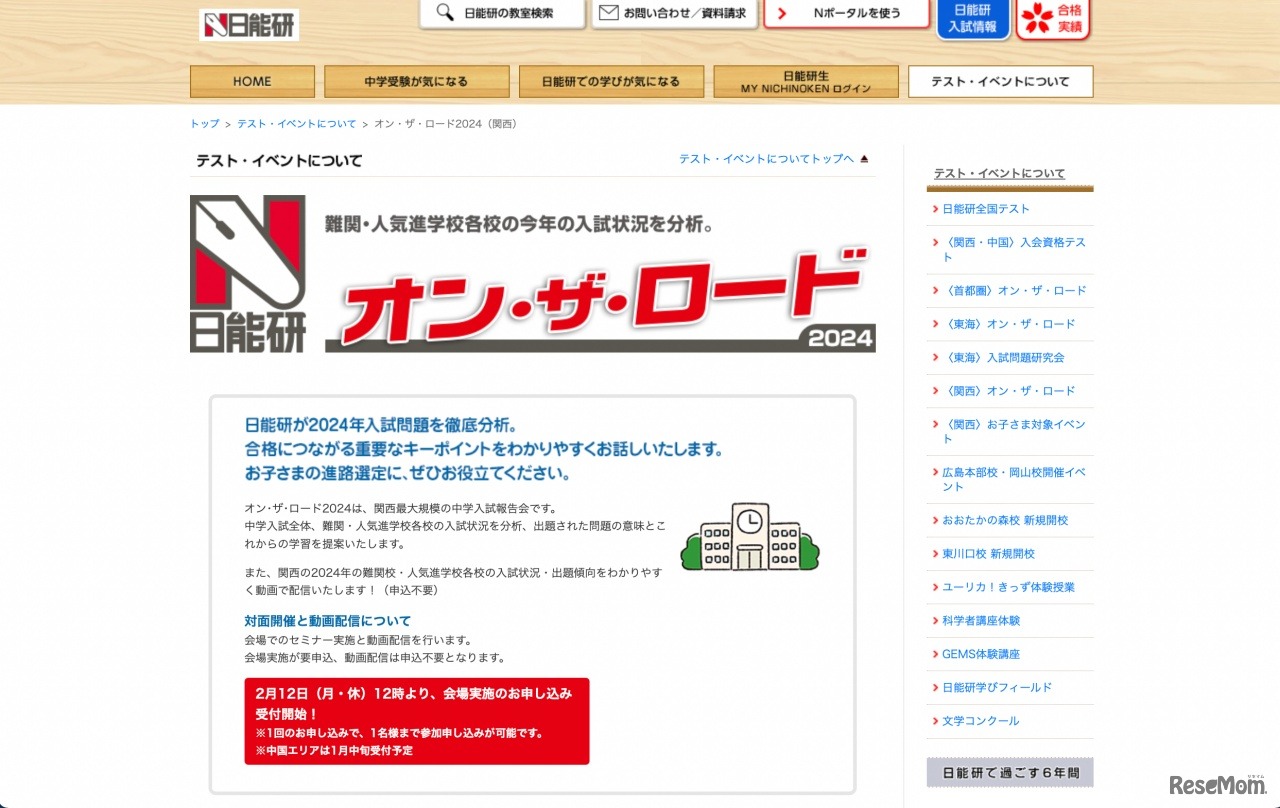Open 科学者講座体験 sidebar link
Image resolution: width=1280 pixels, height=808 pixels.
[981, 621]
